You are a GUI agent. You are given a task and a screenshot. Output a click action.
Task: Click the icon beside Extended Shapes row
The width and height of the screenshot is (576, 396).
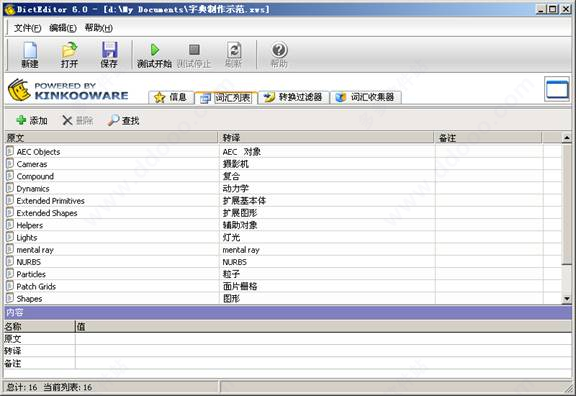click(10, 213)
